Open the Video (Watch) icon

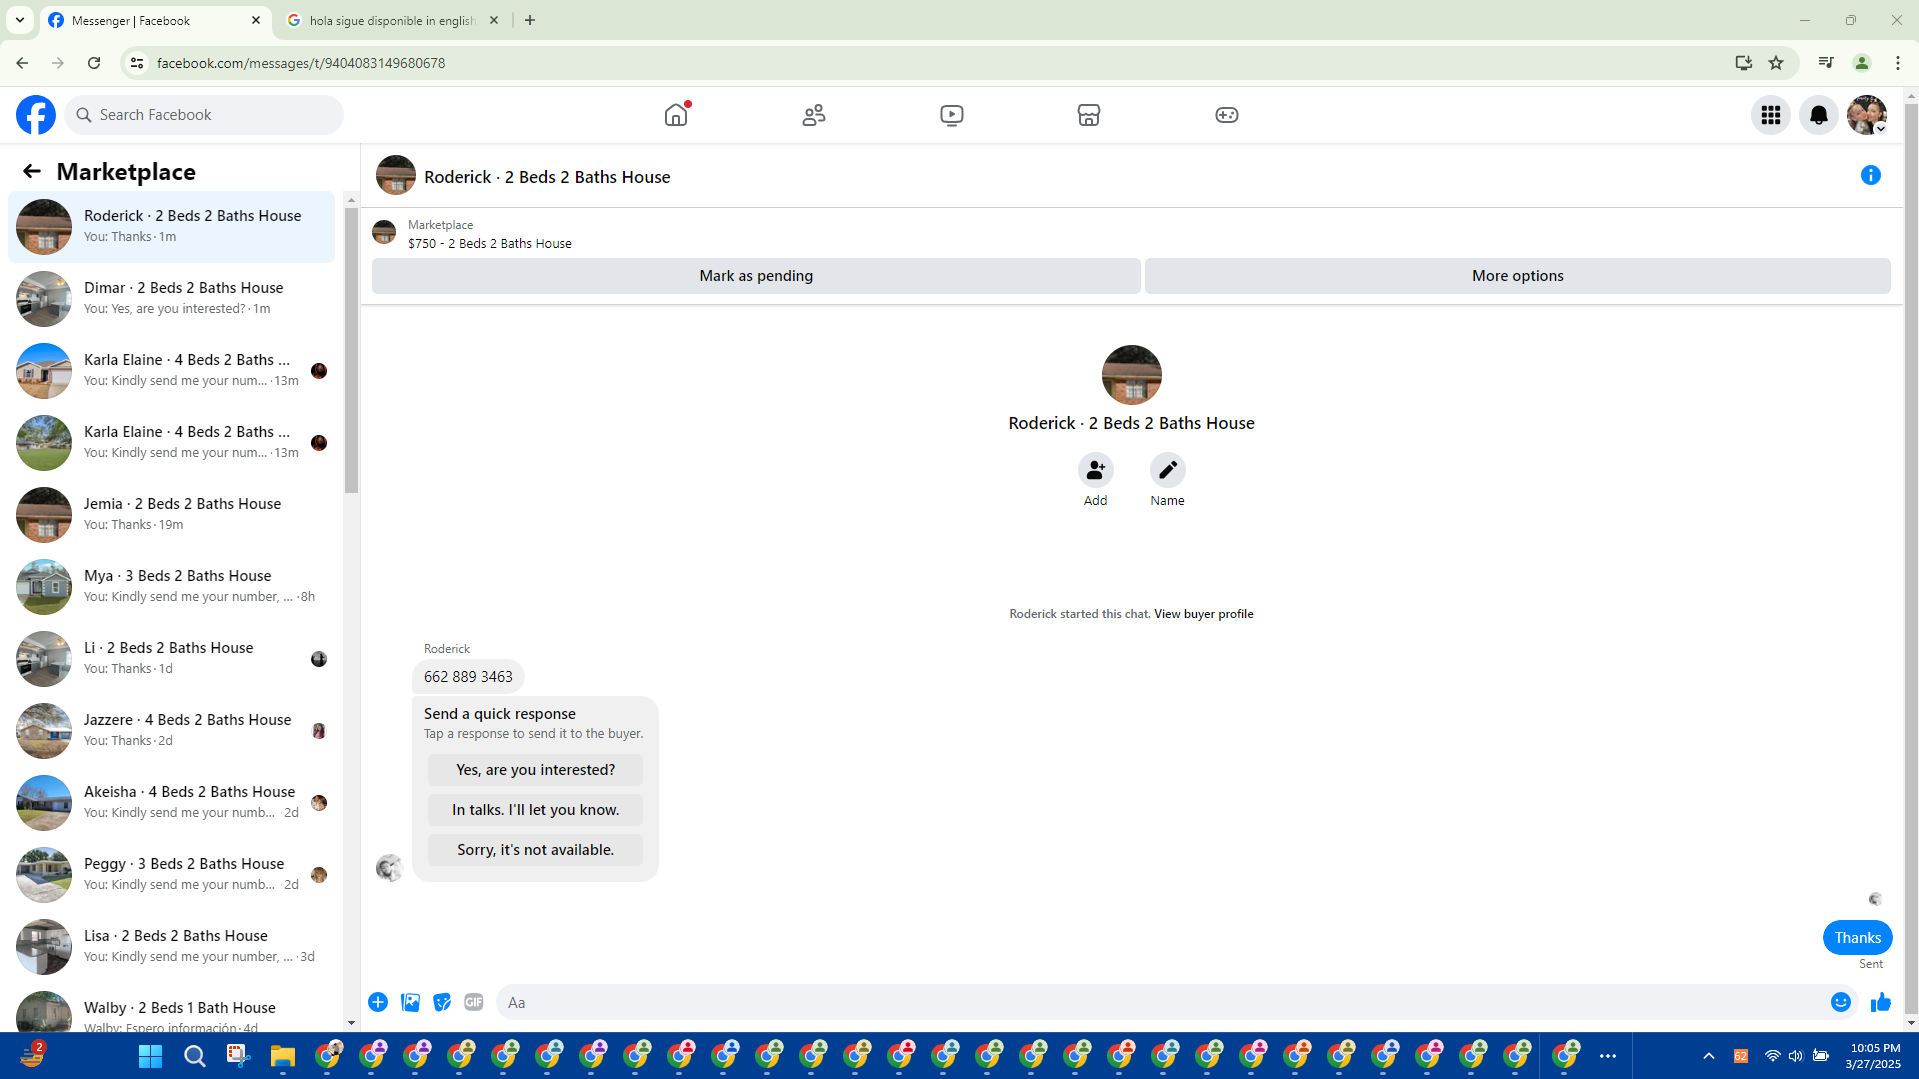point(952,115)
